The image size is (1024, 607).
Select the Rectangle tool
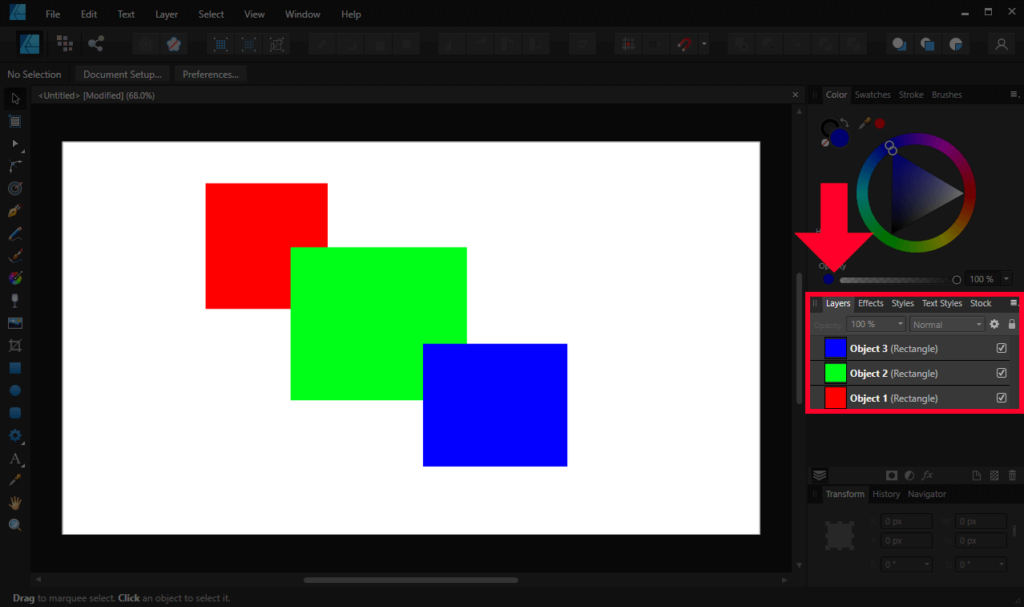coord(14,367)
